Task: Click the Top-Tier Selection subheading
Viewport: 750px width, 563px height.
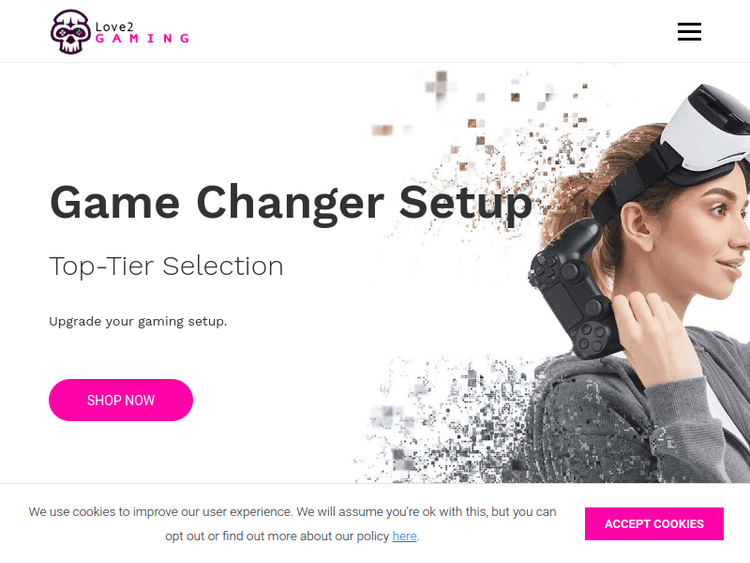Action: [166, 266]
